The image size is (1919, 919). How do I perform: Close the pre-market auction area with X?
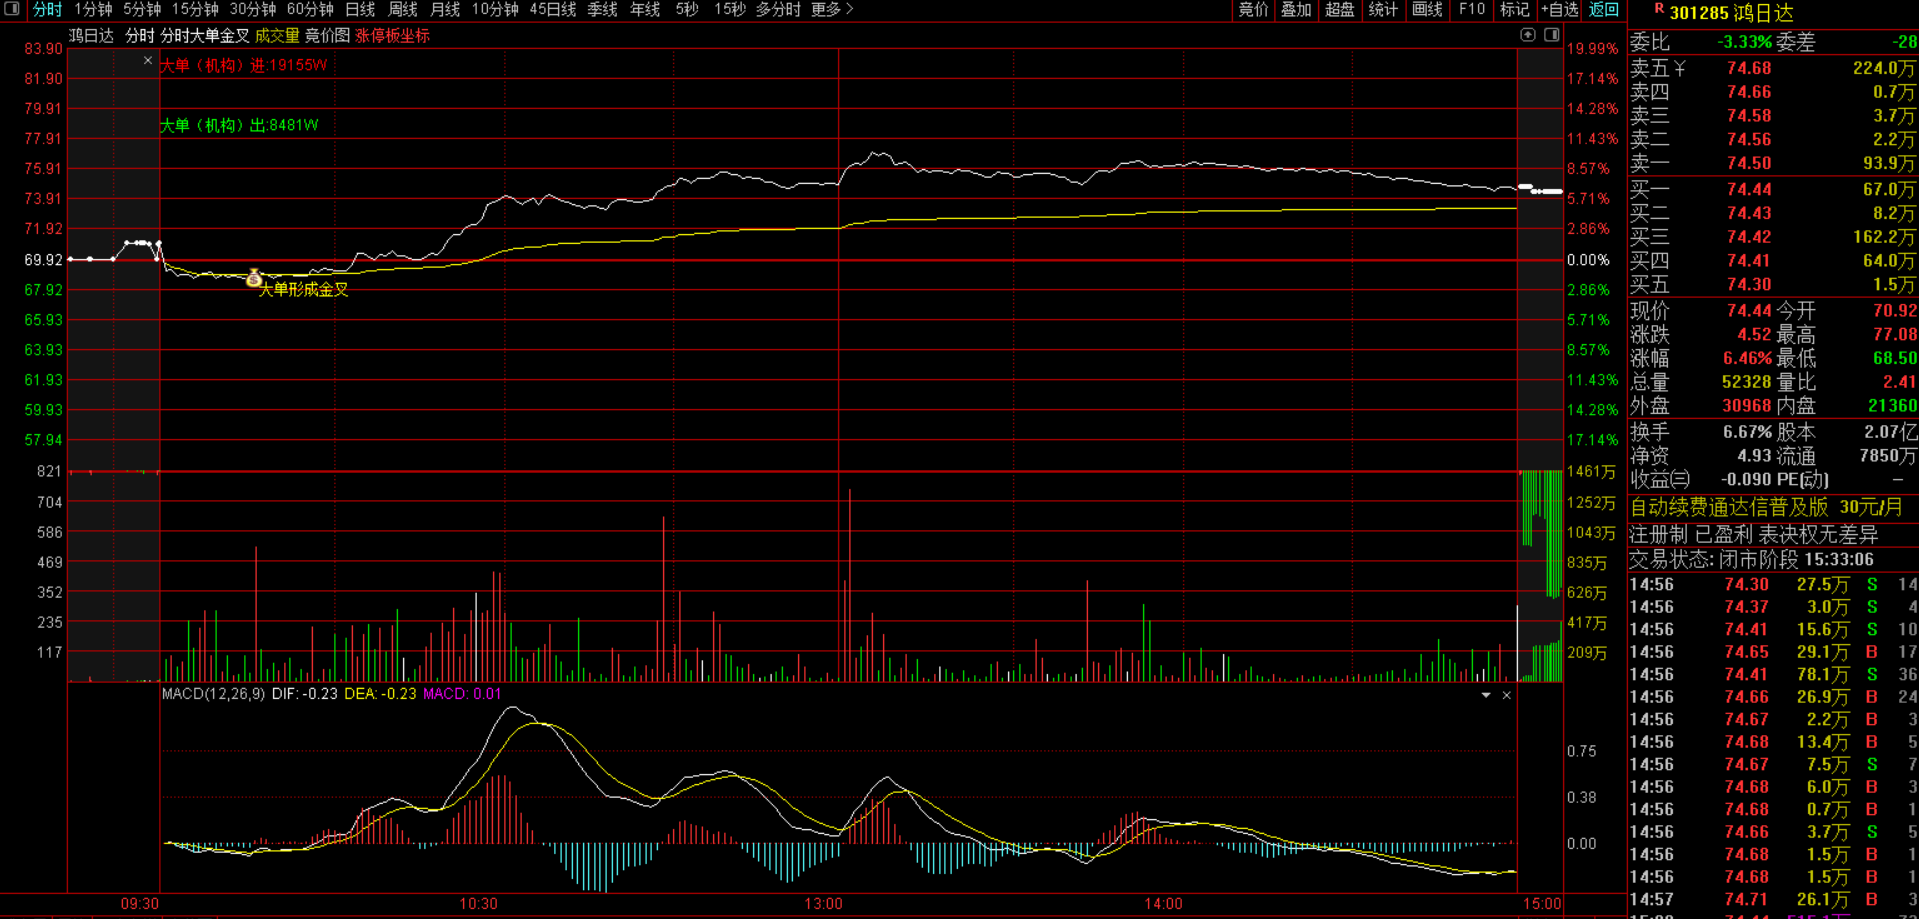click(x=148, y=61)
